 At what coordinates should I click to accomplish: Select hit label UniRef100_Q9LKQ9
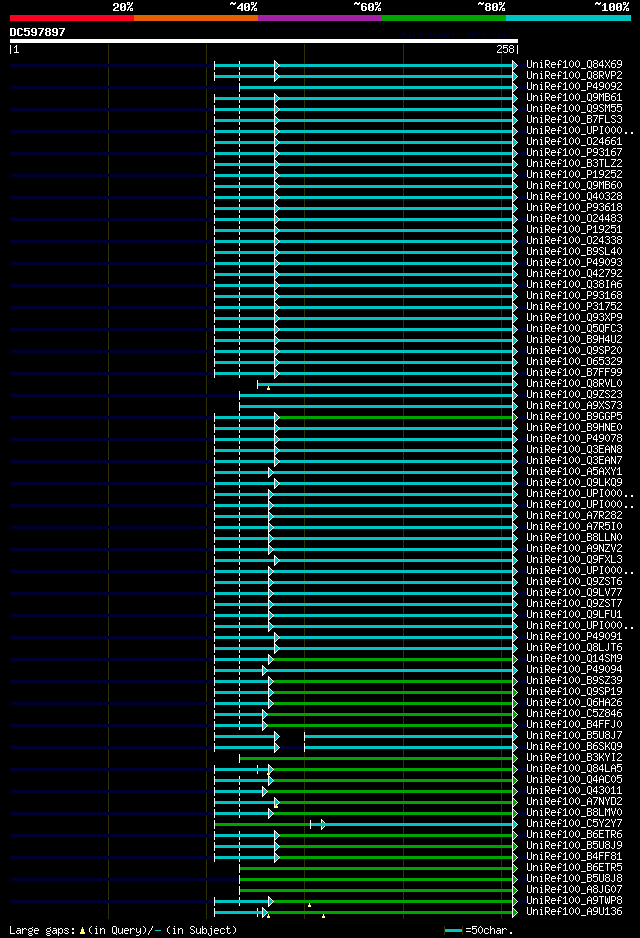[x=574, y=482]
